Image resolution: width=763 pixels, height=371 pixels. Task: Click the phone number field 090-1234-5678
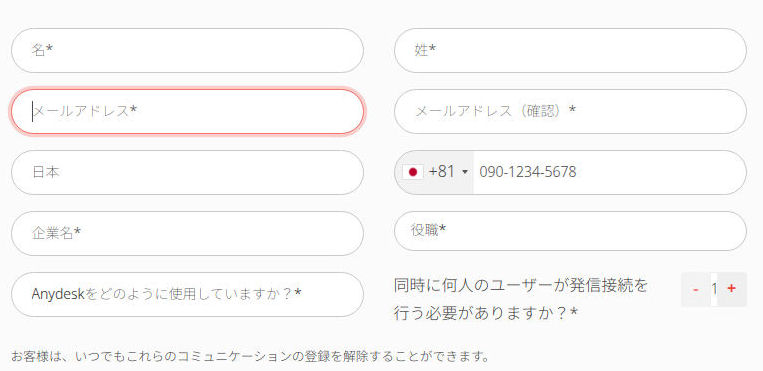pos(609,172)
